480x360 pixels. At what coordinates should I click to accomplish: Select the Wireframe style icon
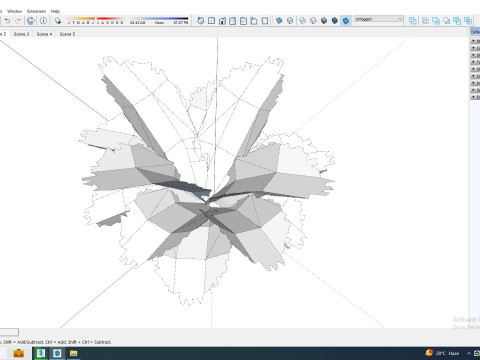coord(303,21)
